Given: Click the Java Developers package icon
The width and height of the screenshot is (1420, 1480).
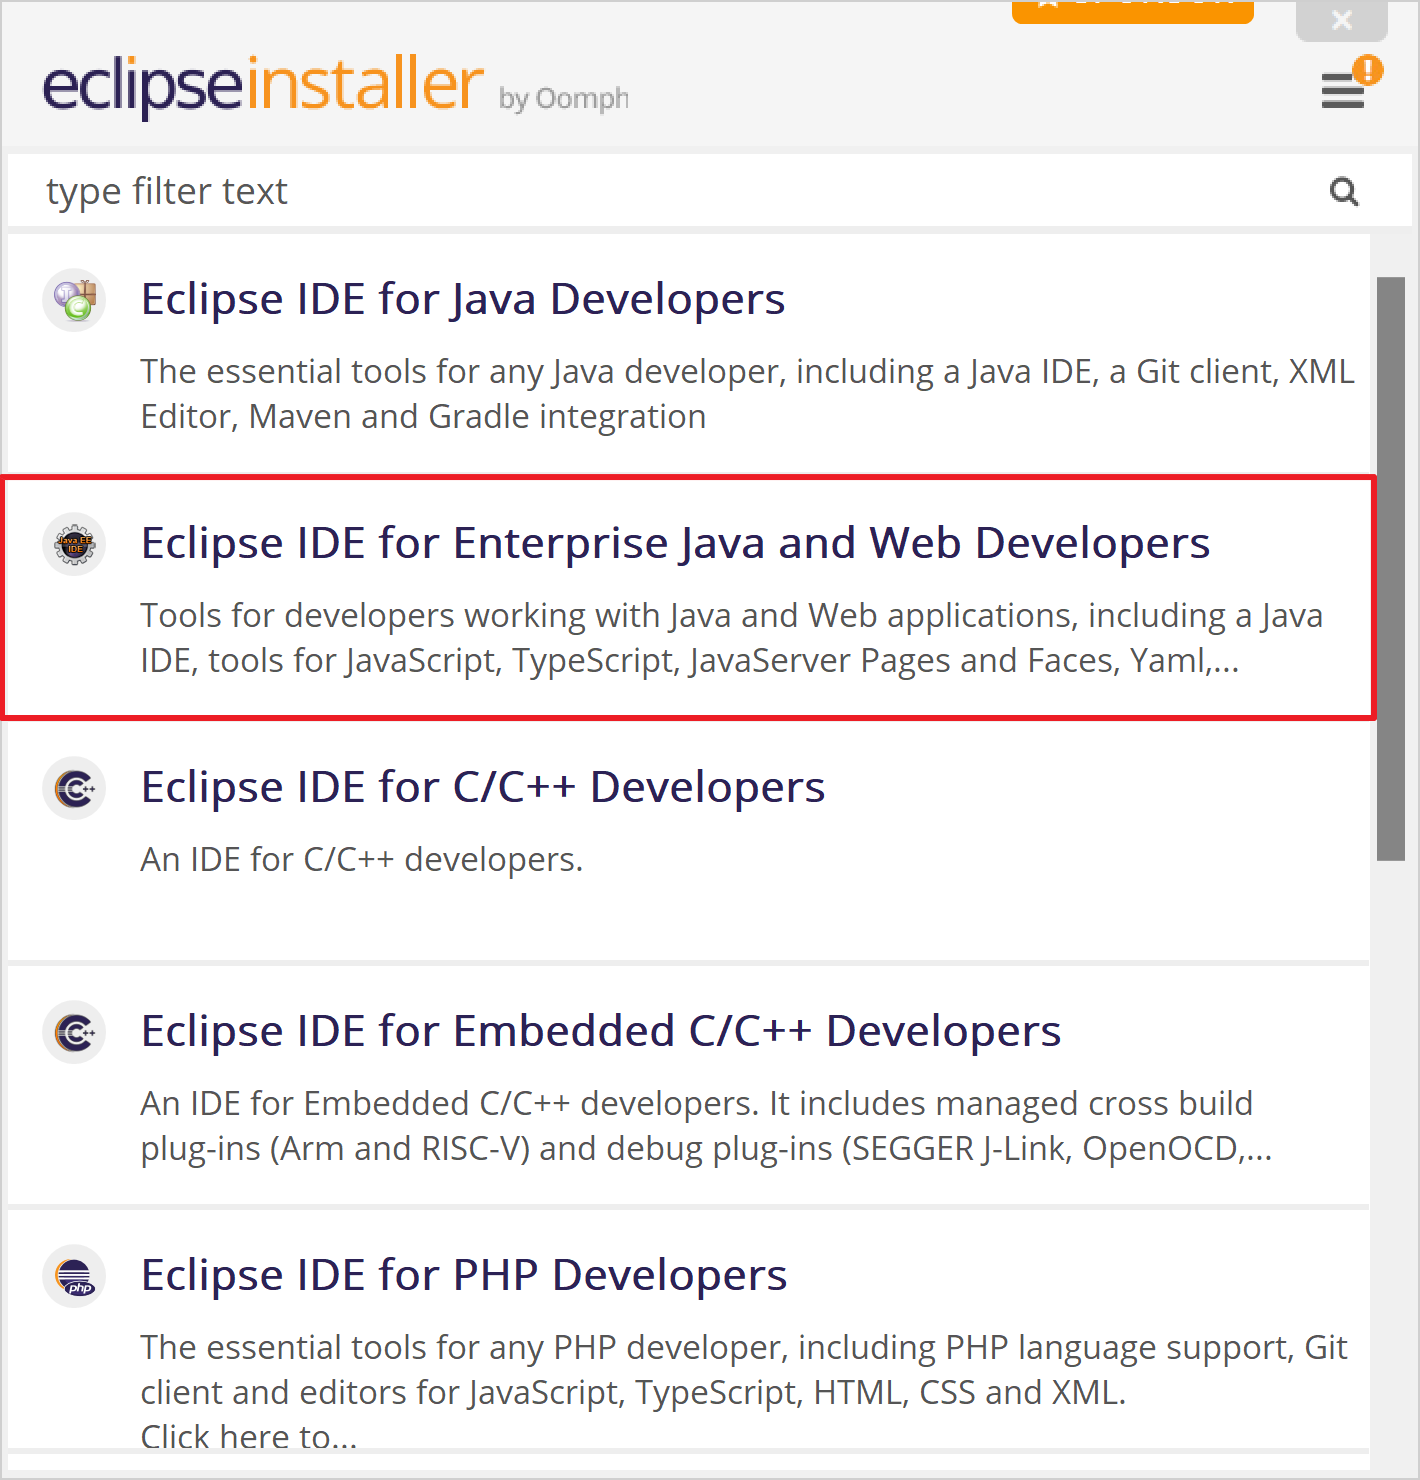Looking at the screenshot, I should (75, 300).
